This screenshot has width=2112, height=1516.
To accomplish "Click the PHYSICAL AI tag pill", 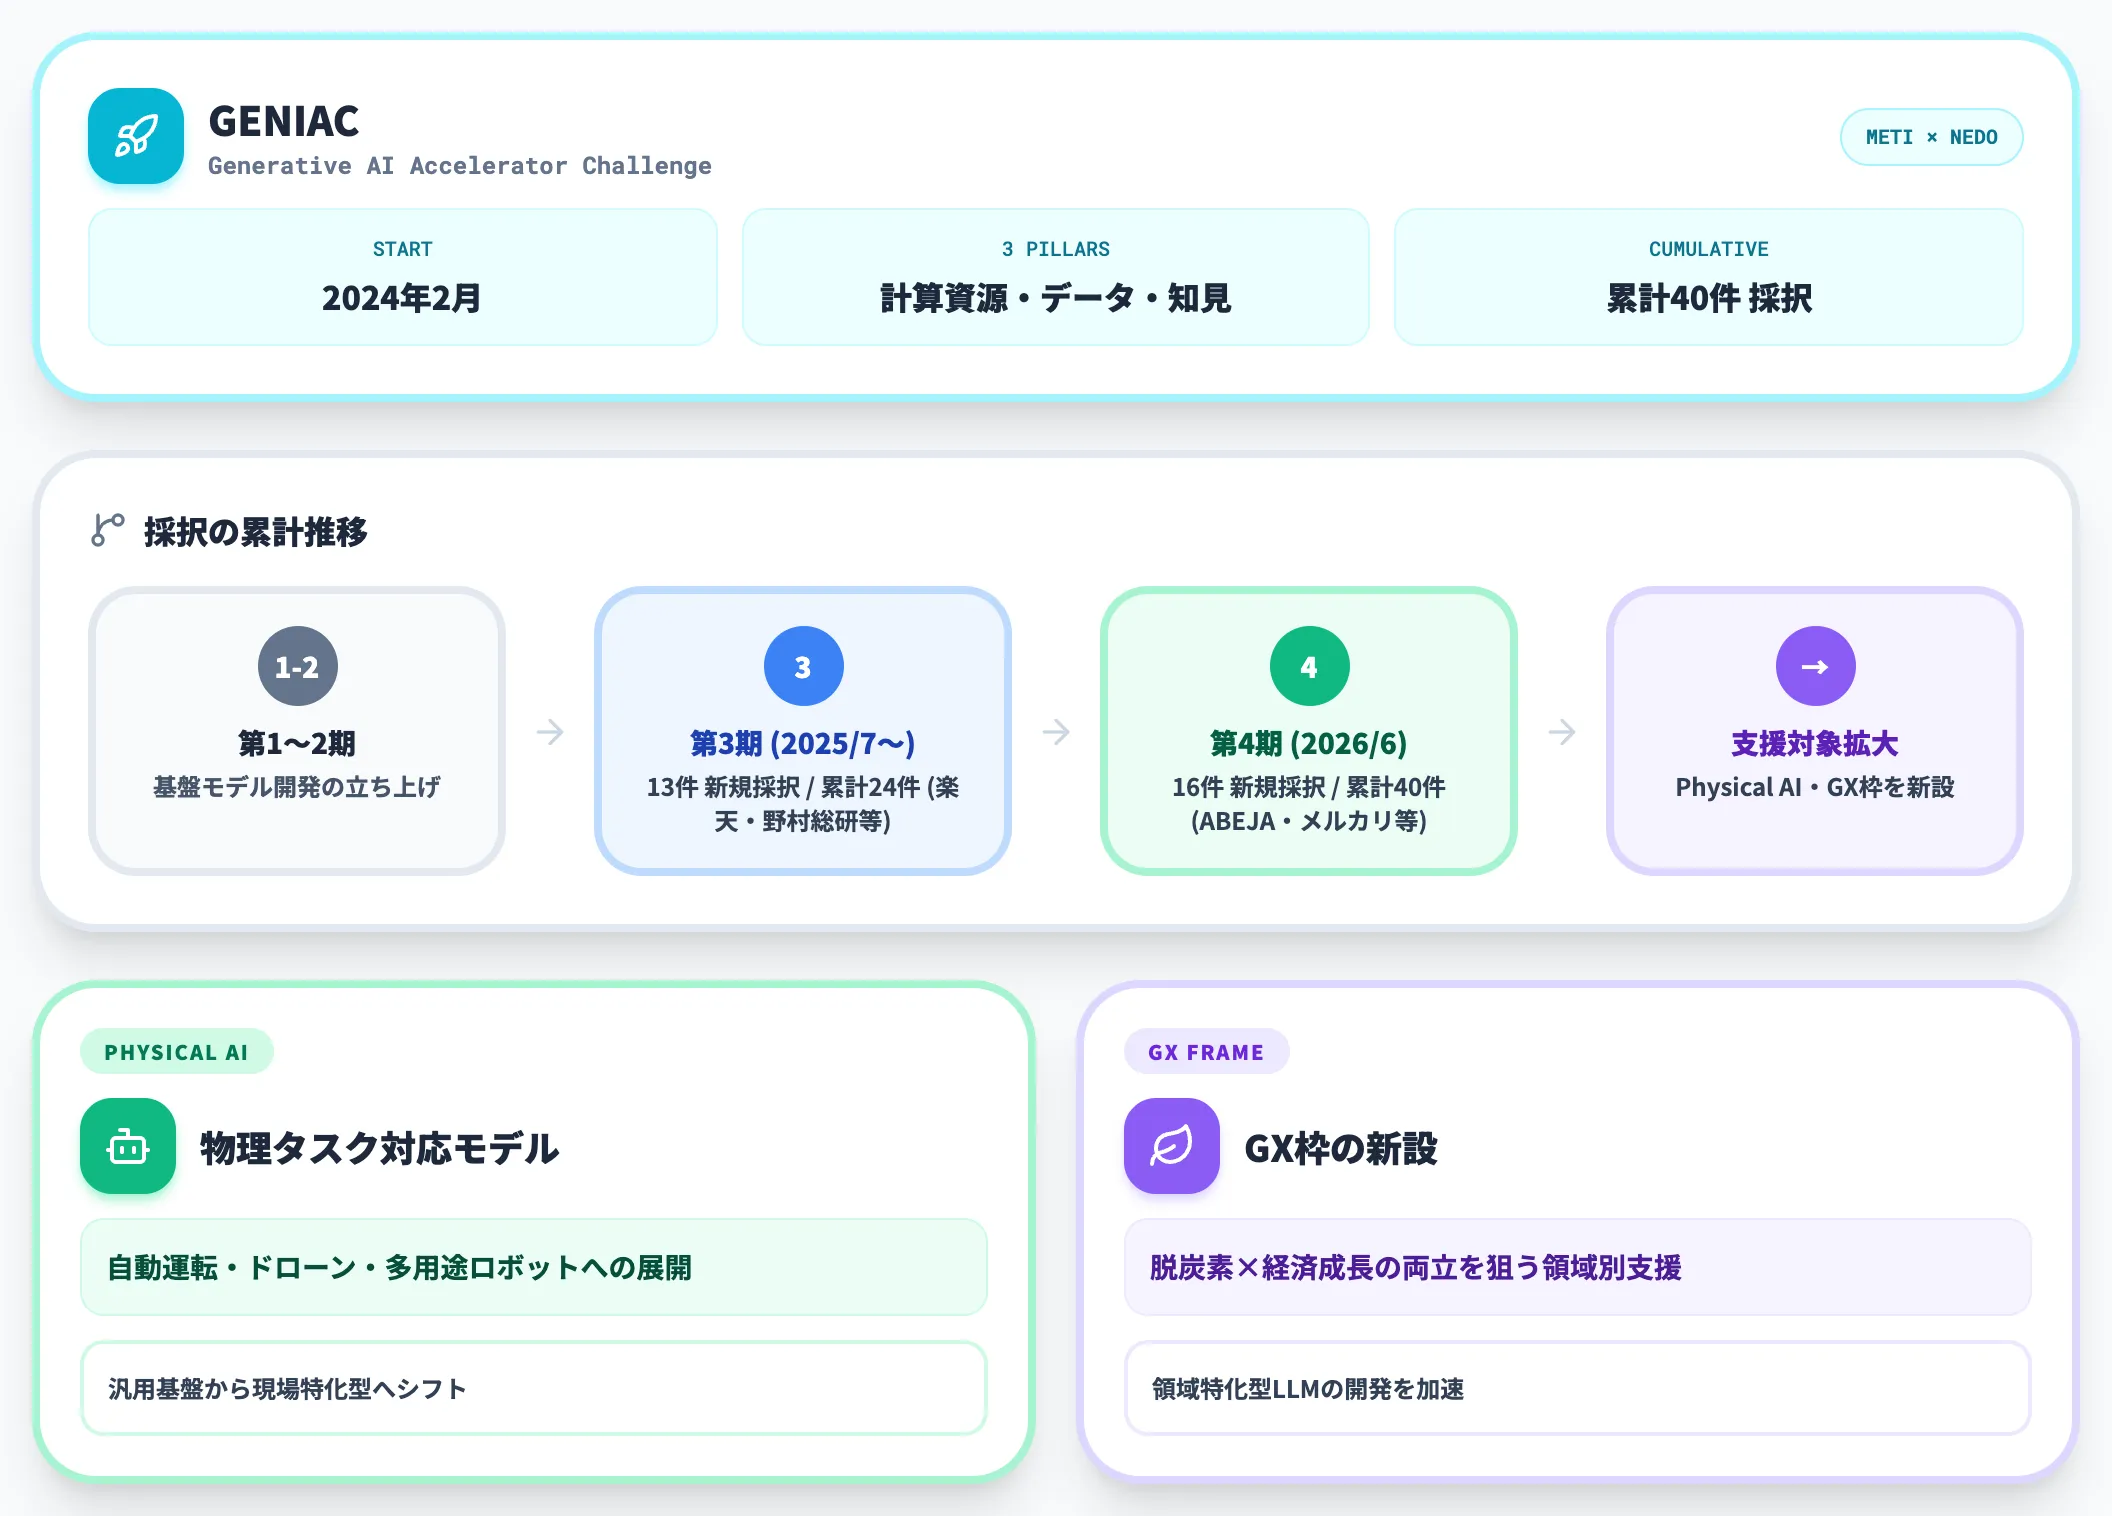I will [177, 1052].
